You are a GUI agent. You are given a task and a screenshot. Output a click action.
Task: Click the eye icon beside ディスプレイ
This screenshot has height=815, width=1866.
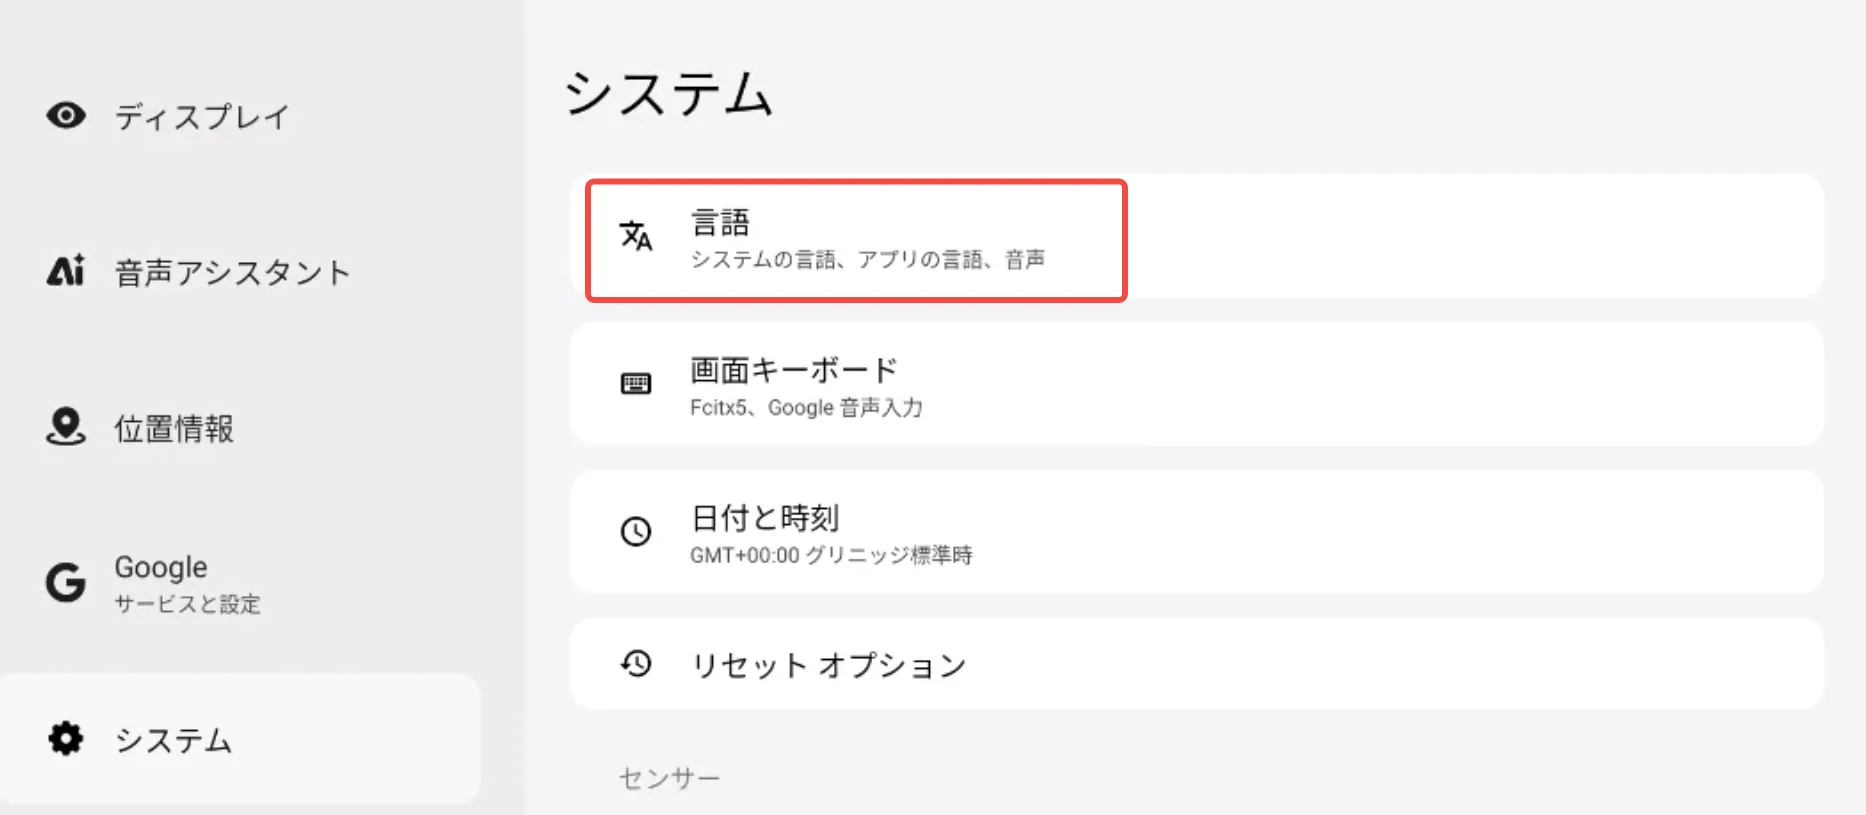pyautogui.click(x=66, y=116)
